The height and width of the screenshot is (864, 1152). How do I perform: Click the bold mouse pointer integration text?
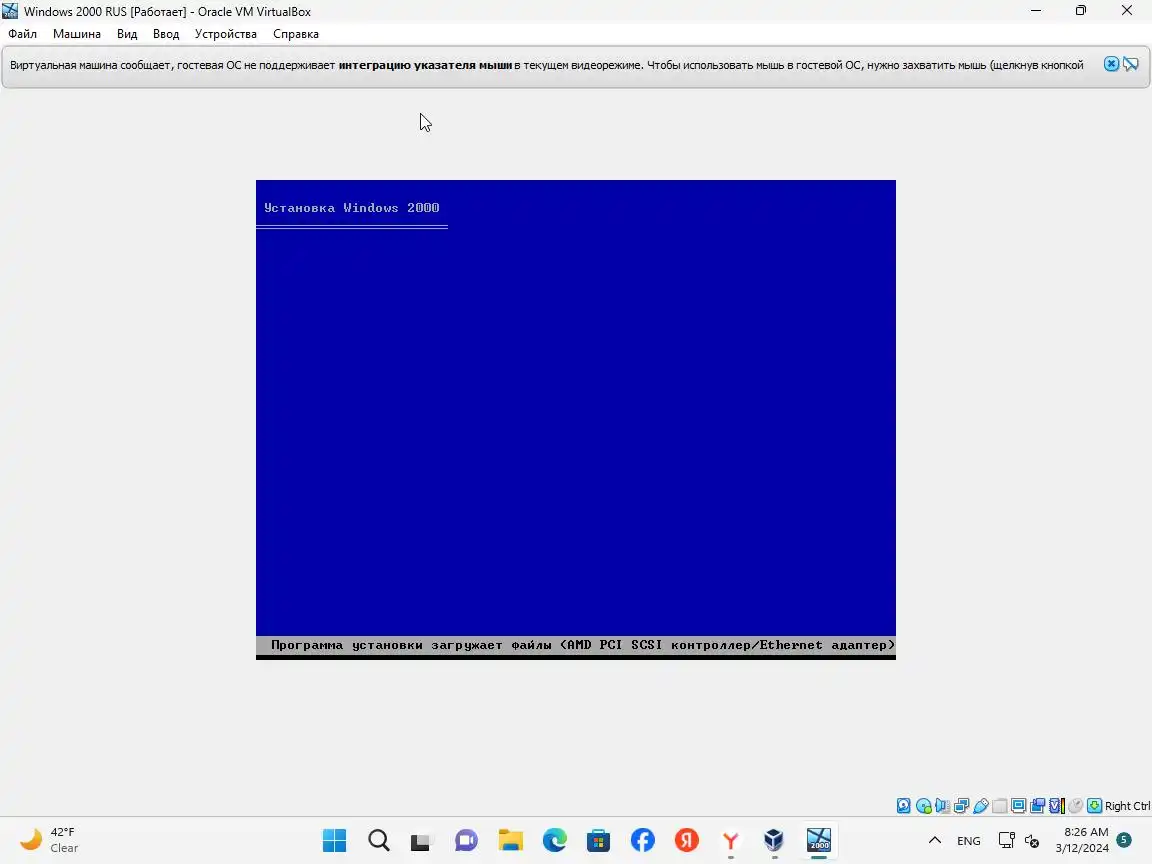(x=425, y=65)
